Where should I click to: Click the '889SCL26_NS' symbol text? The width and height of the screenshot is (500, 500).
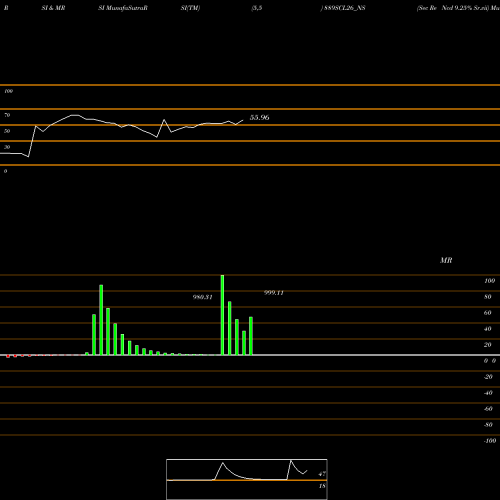[345, 8]
